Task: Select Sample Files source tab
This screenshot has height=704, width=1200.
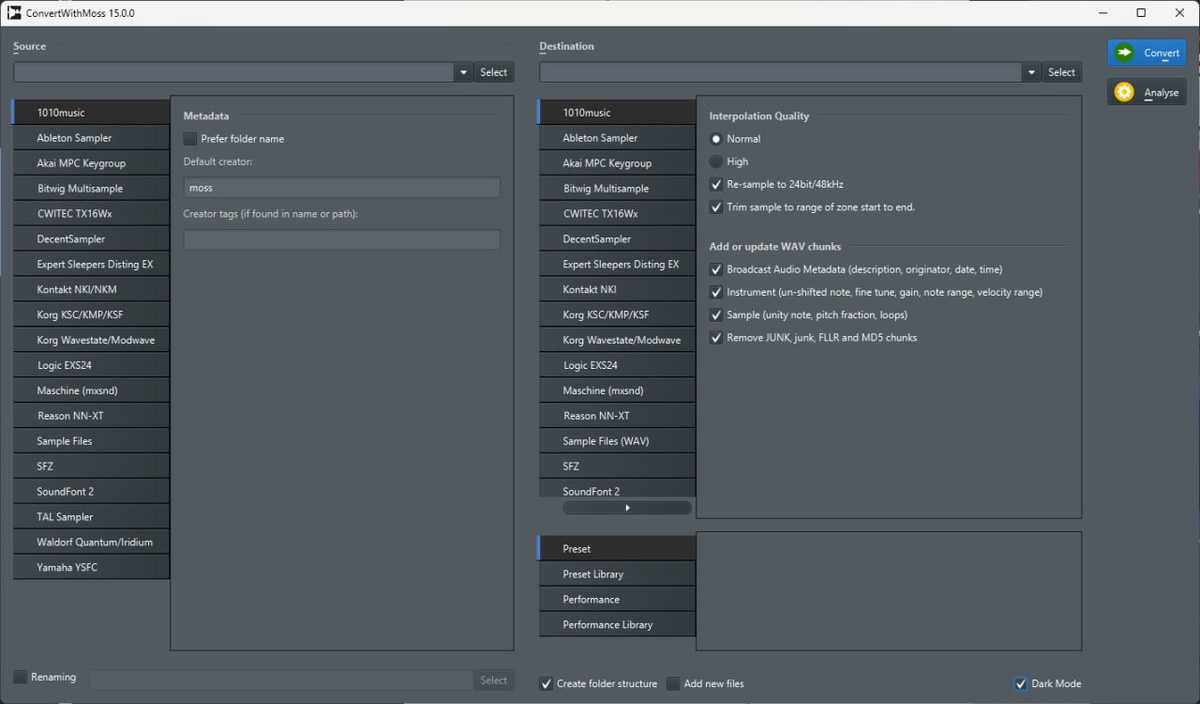Action: point(92,441)
